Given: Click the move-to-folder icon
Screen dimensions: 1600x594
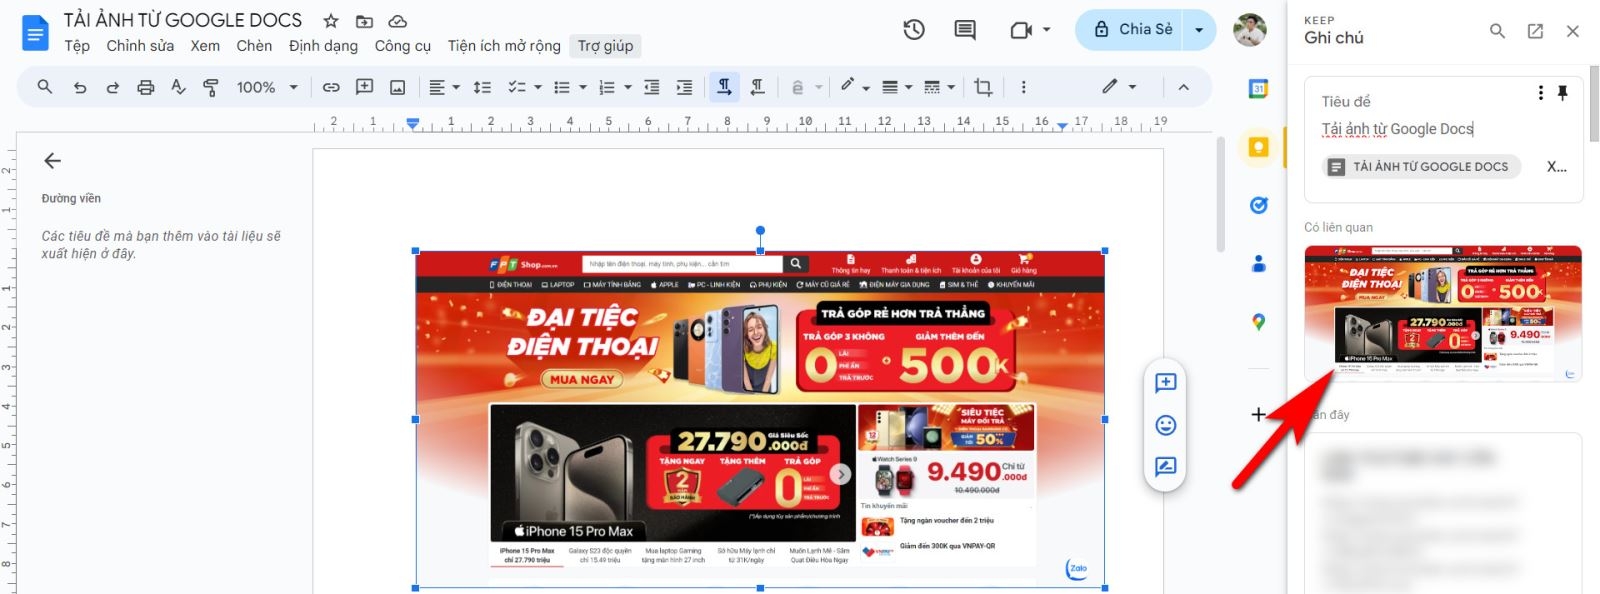Looking at the screenshot, I should (x=364, y=21).
